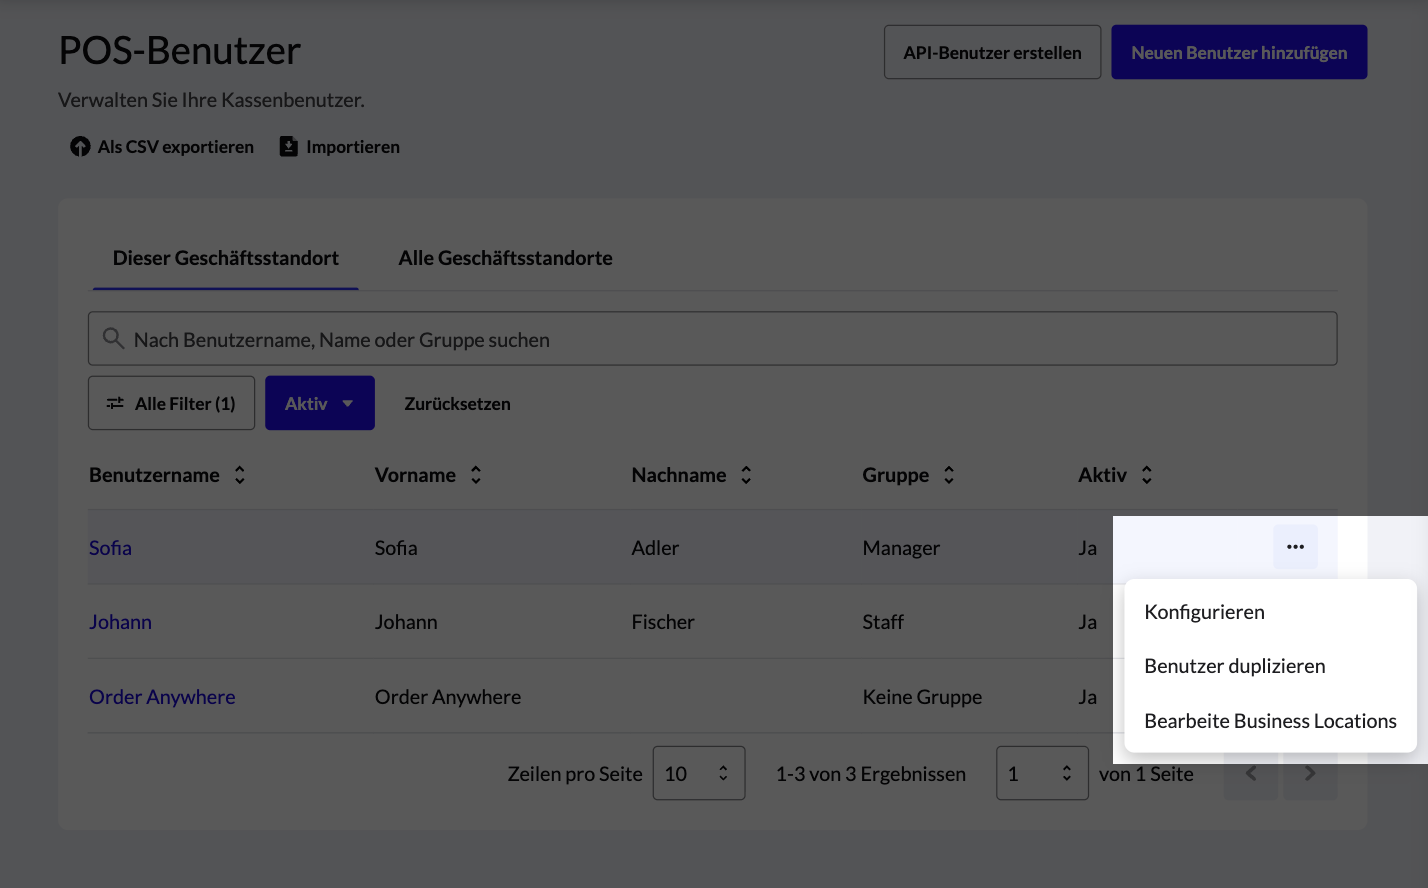1428x888 pixels.
Task: Open the page number selector
Action: [x=1042, y=773]
